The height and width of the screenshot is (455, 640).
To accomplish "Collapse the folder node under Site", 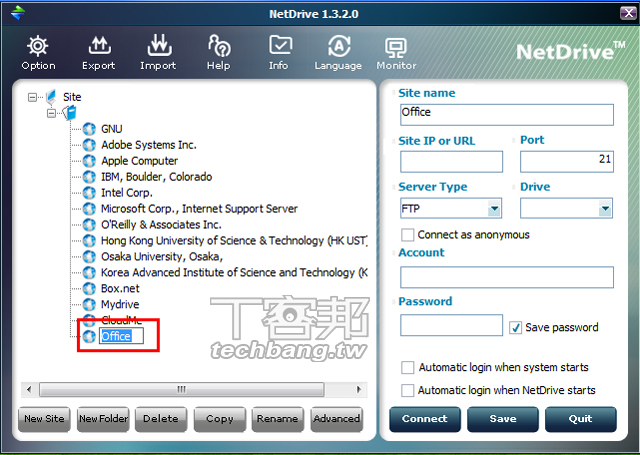I will point(51,113).
